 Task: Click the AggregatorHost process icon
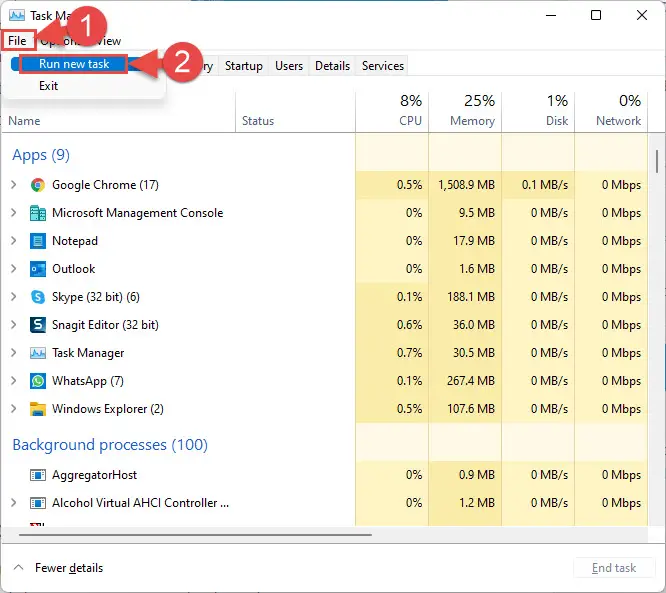38,475
